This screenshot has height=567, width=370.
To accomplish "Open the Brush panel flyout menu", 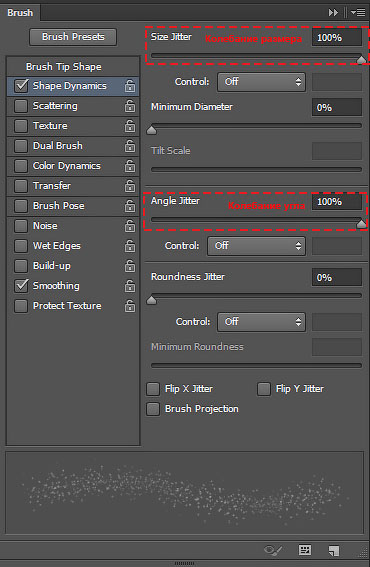I will (x=358, y=13).
